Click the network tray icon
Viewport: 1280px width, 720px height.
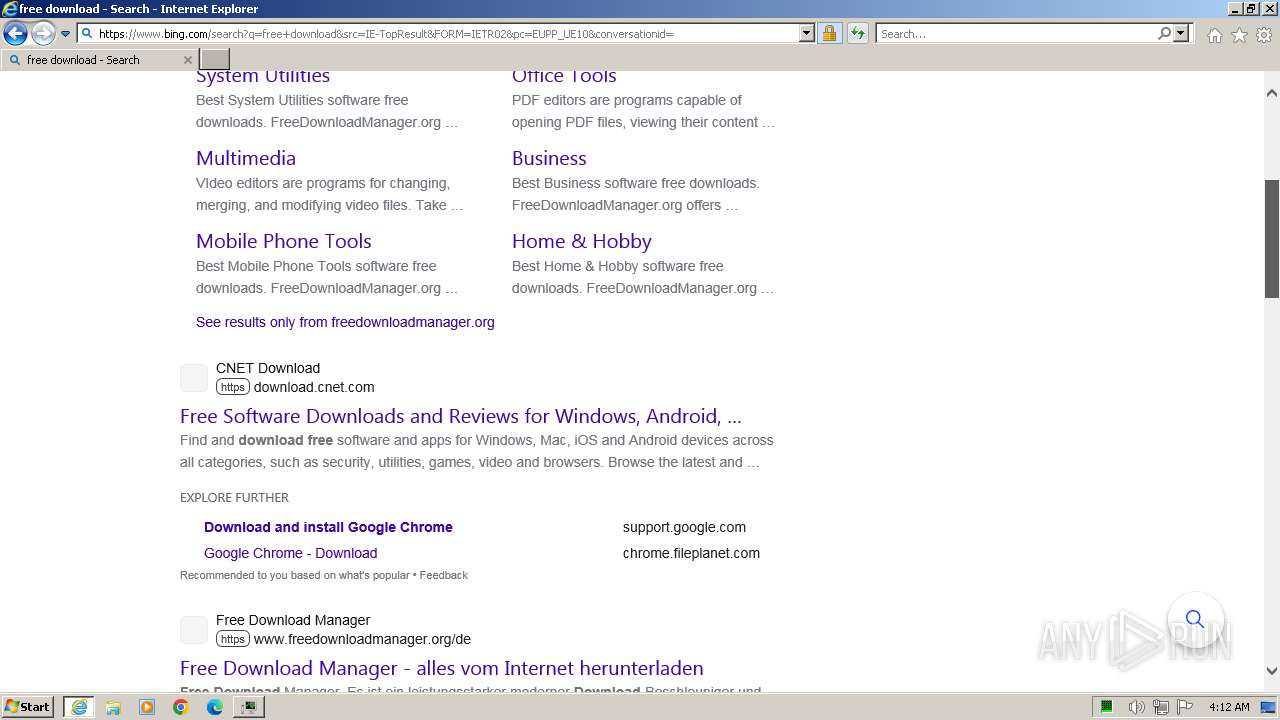[x=1161, y=707]
